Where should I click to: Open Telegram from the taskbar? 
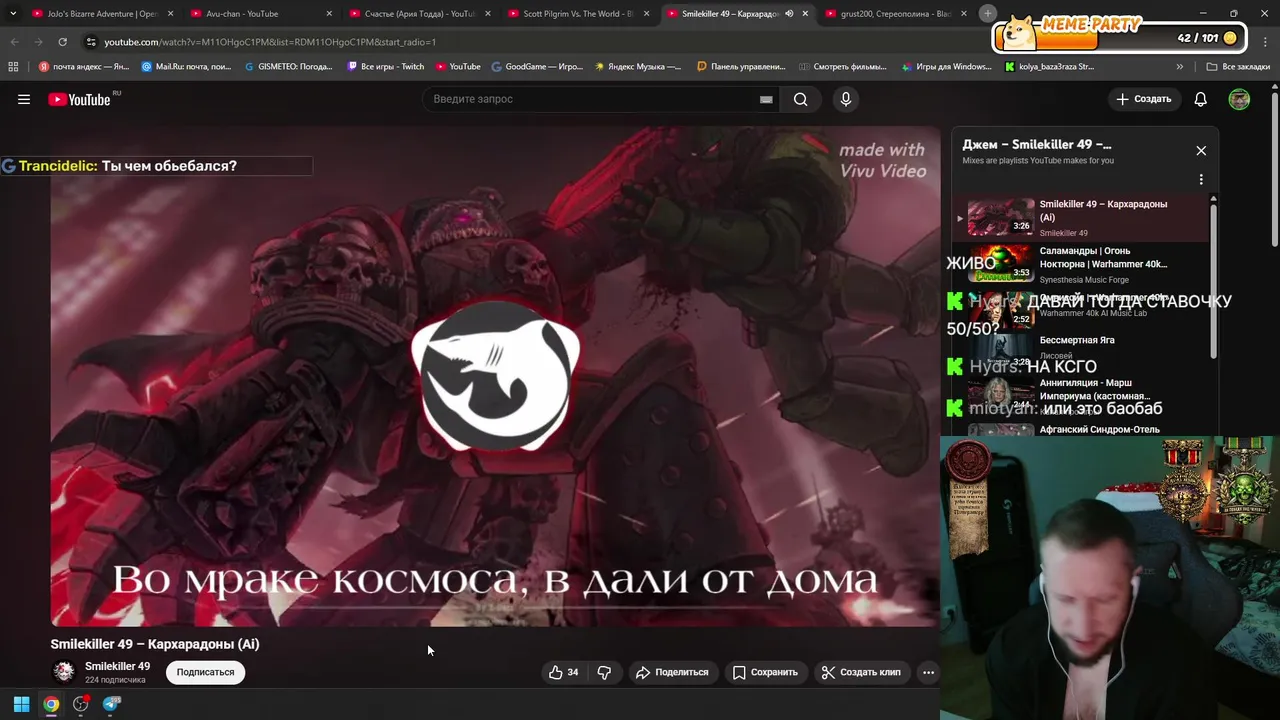[x=111, y=704]
